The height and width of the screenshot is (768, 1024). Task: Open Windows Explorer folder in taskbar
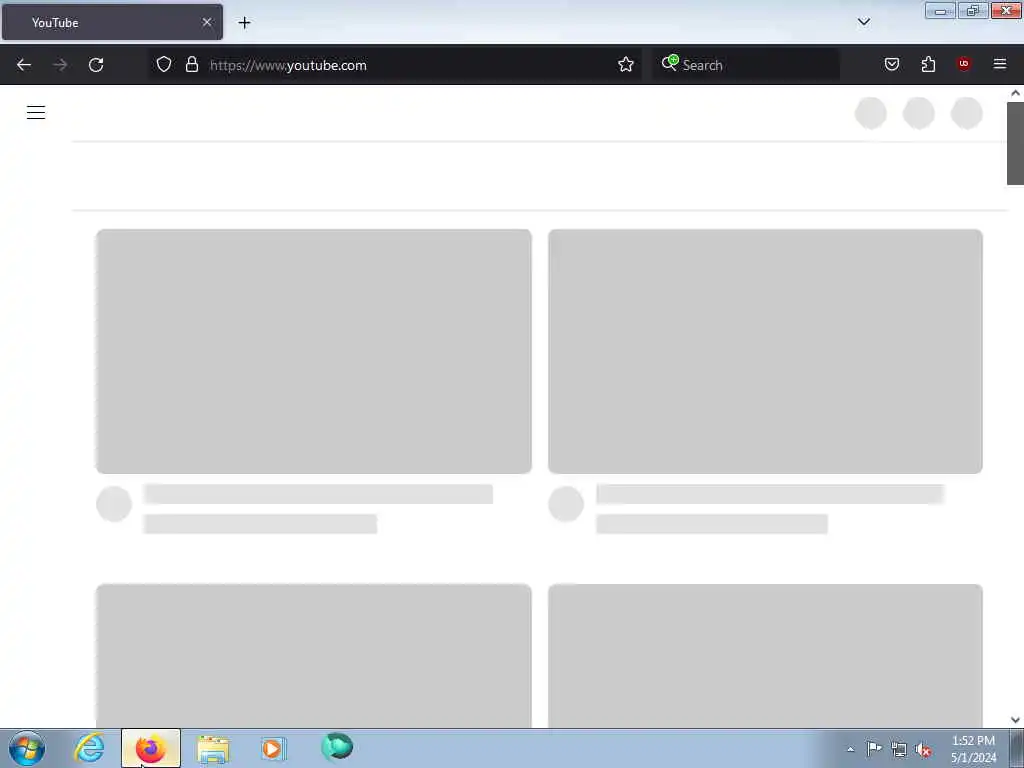tap(213, 749)
